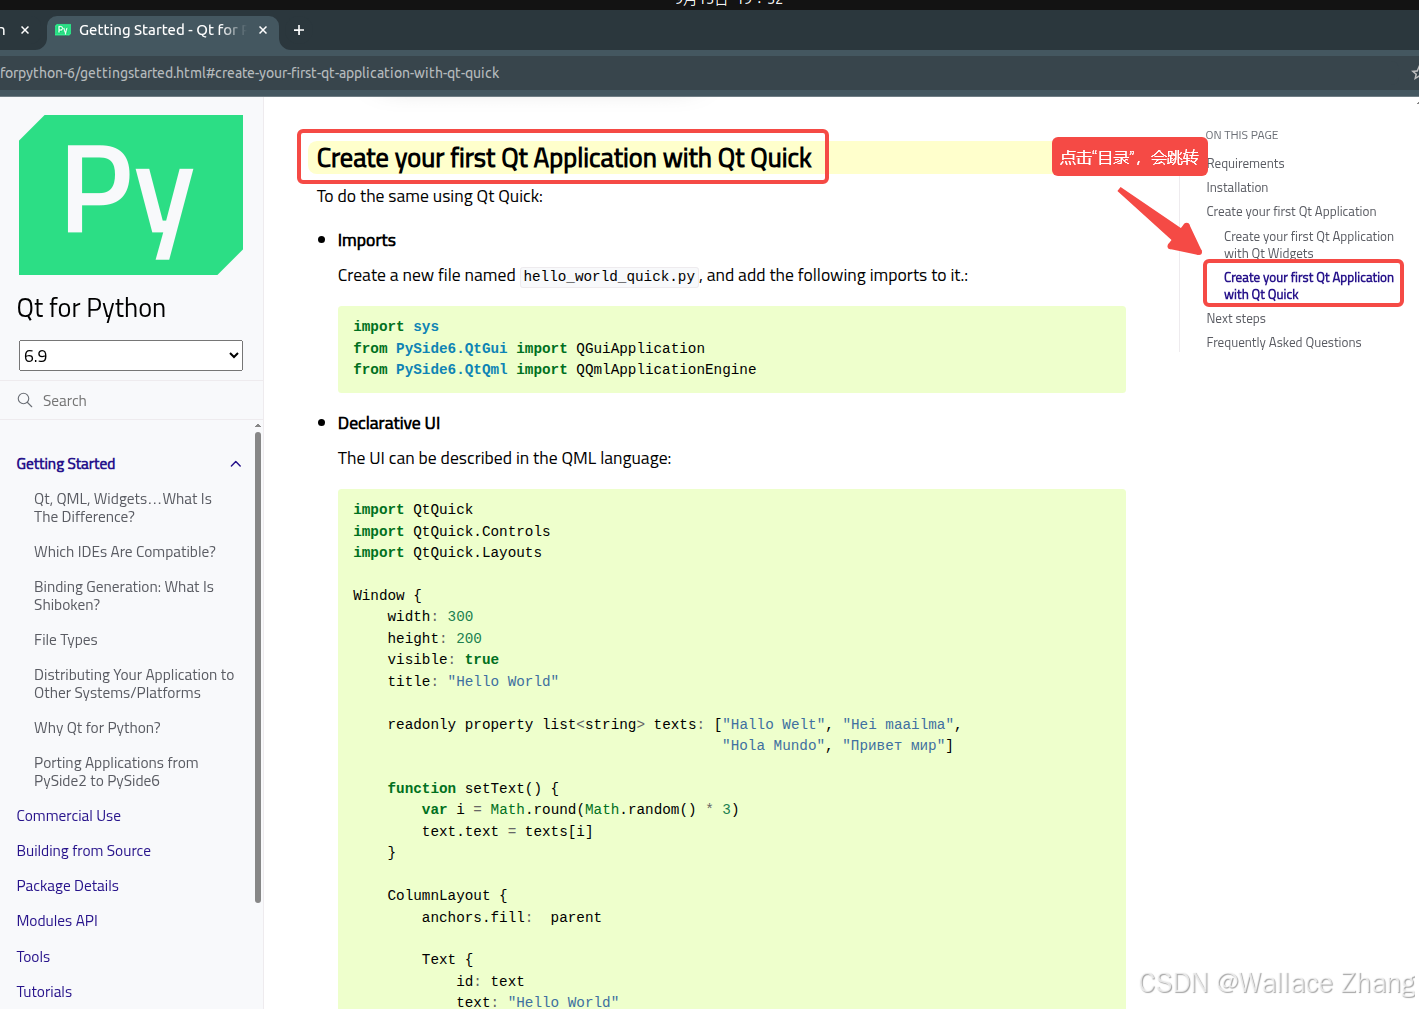
Task: Jump to Next steps in page contents
Action: point(1236,318)
